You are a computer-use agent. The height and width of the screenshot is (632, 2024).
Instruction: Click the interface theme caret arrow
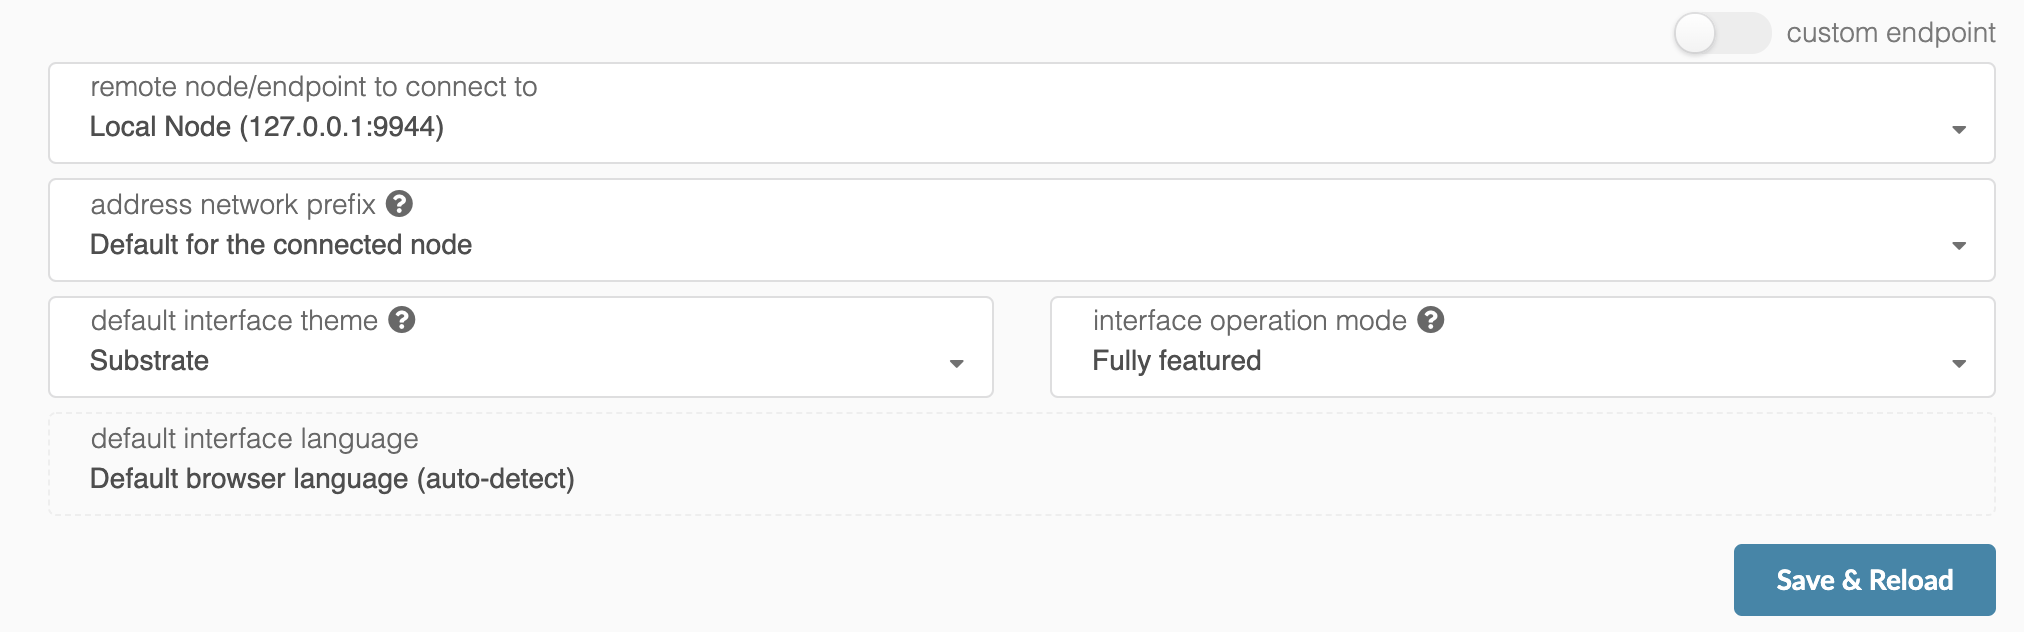956,364
